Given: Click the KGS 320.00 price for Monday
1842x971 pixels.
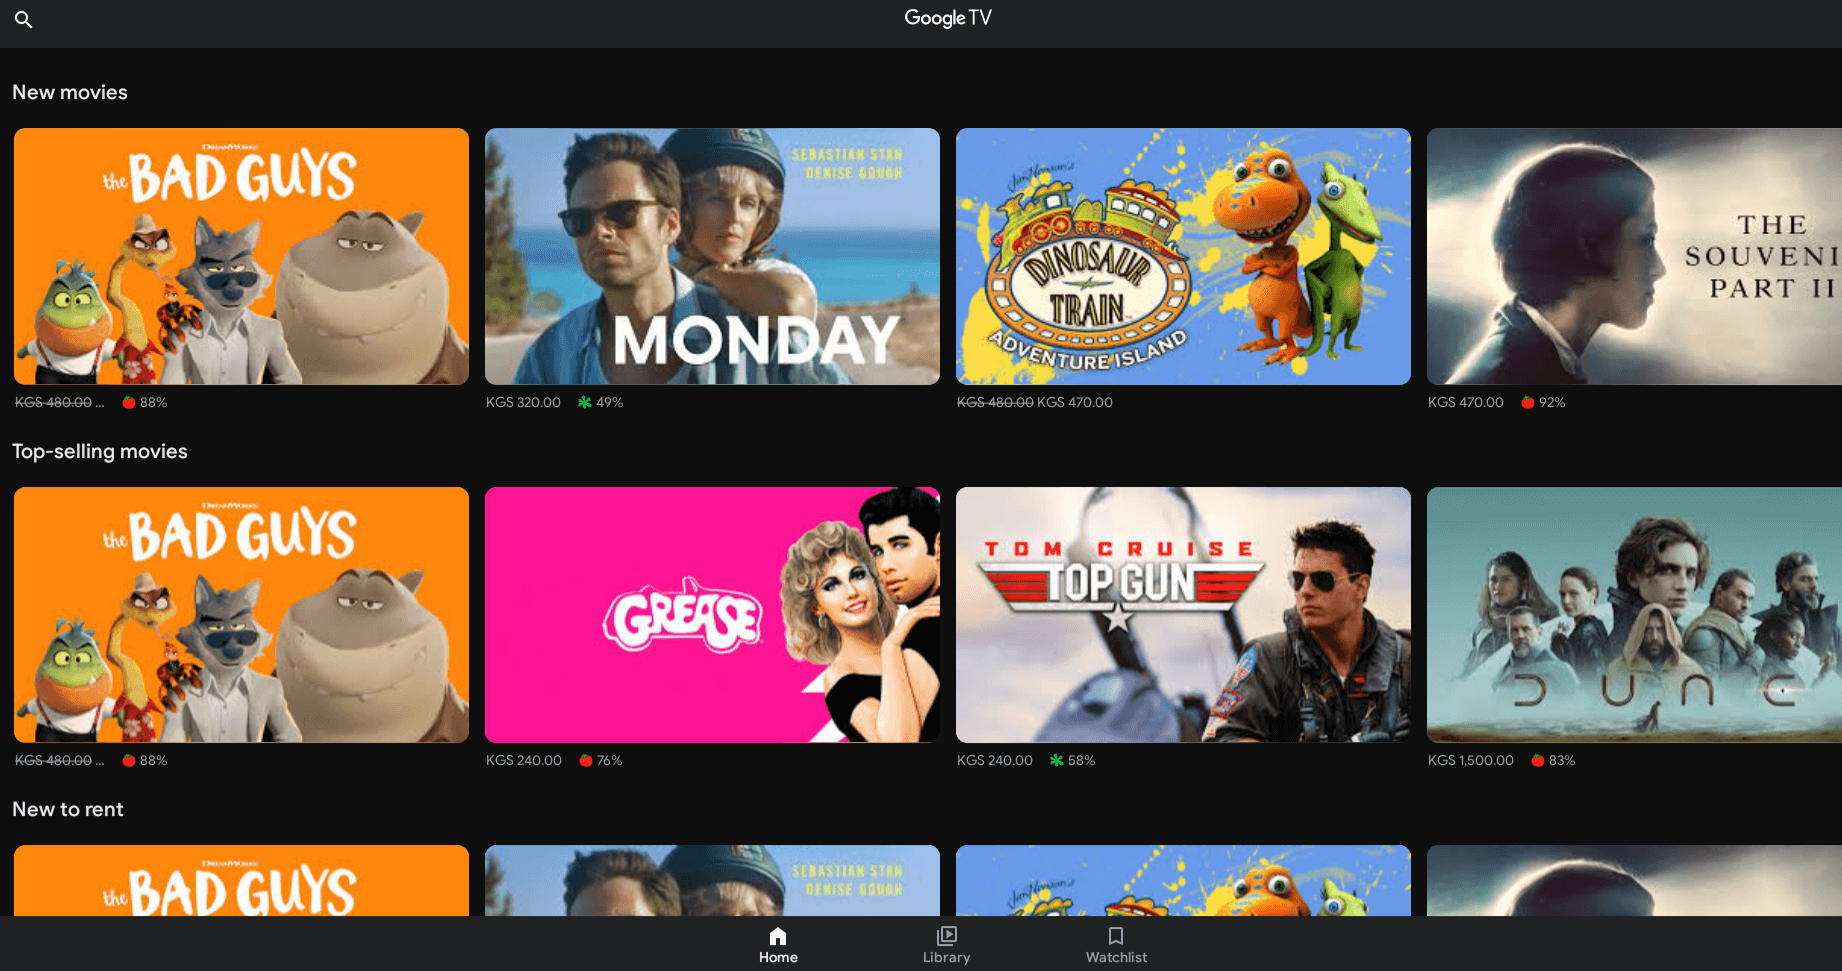Looking at the screenshot, I should (523, 402).
